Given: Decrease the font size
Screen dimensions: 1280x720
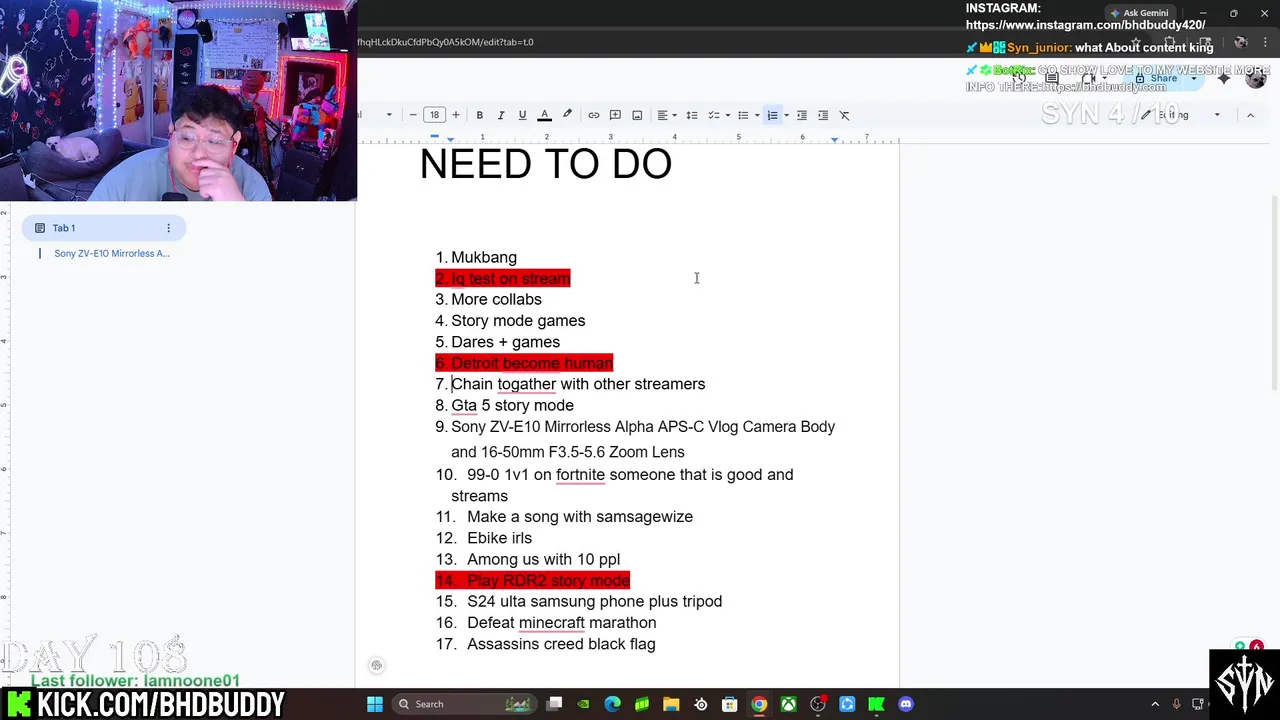Looking at the screenshot, I should point(413,115).
